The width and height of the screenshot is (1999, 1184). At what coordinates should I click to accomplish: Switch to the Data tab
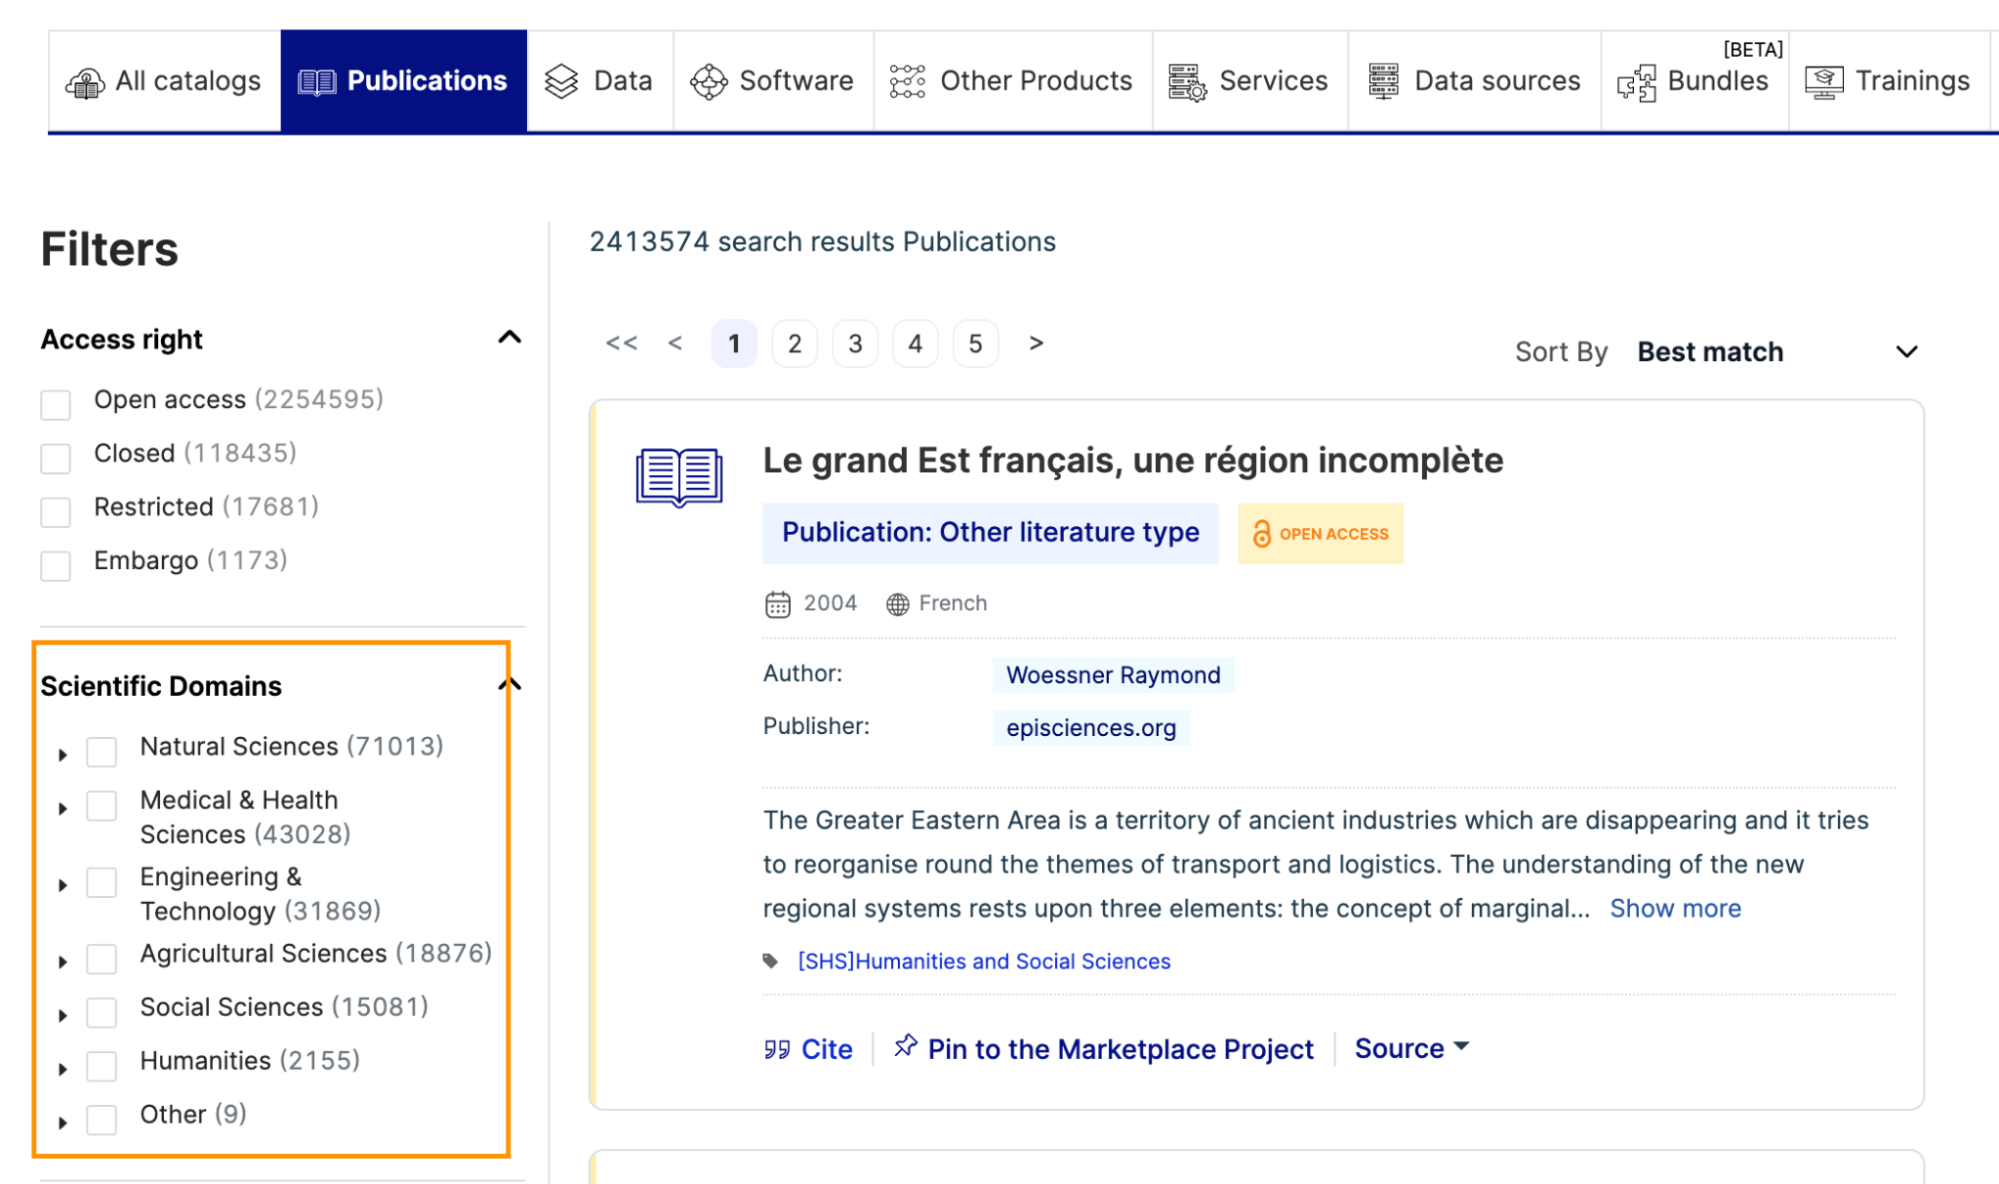click(x=599, y=81)
